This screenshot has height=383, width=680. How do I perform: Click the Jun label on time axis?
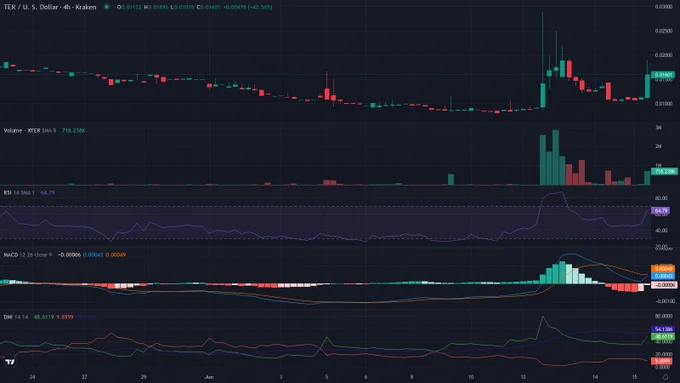209,377
